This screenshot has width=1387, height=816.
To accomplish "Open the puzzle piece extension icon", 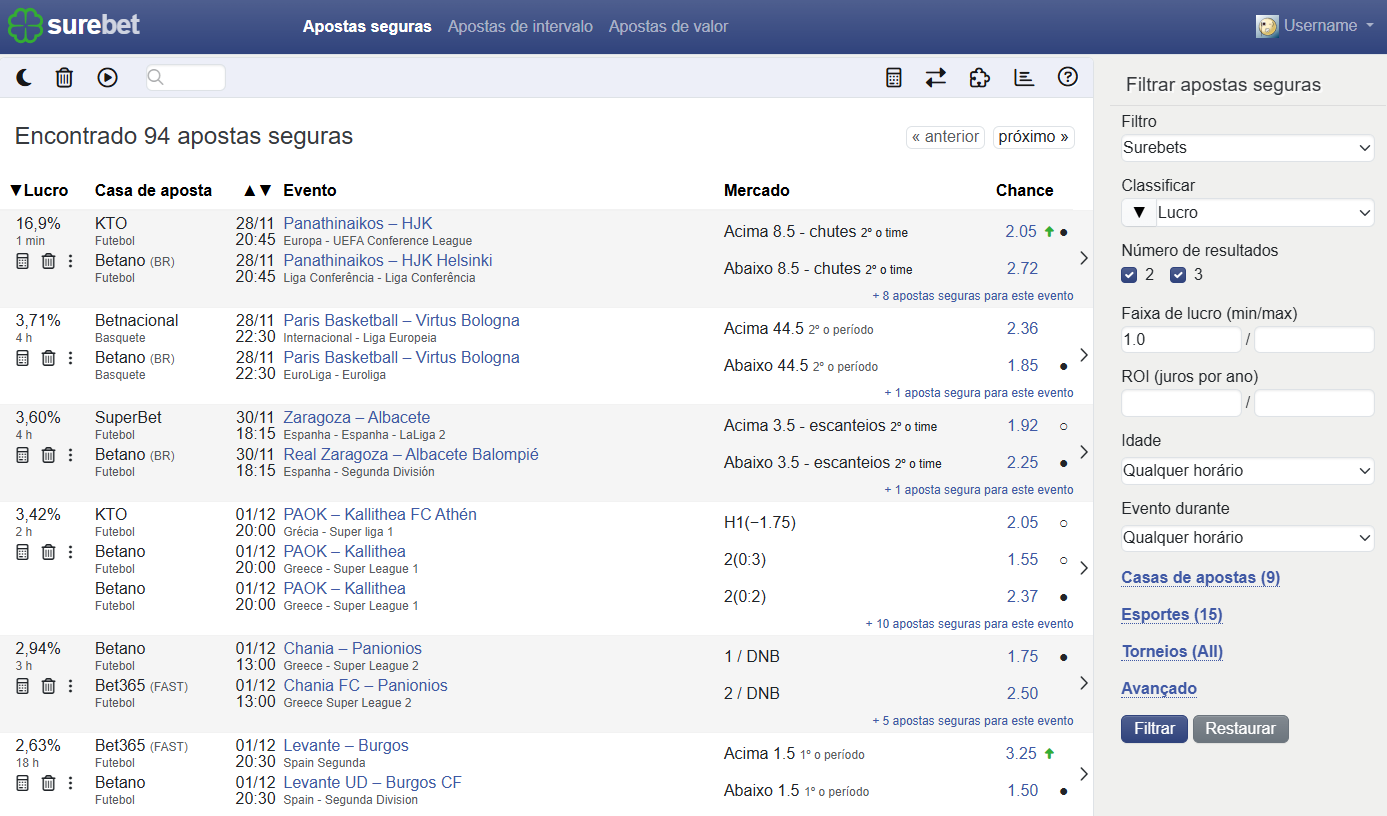I will 980,77.
